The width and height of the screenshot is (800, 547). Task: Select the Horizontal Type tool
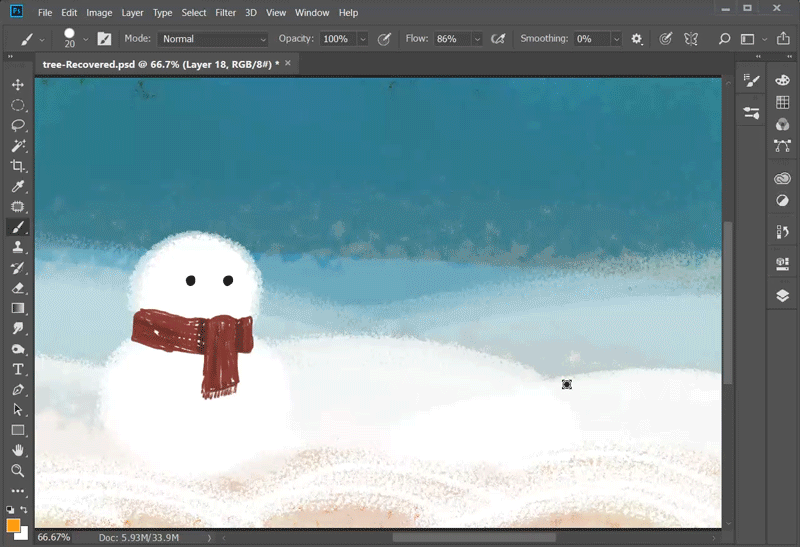click(x=18, y=369)
